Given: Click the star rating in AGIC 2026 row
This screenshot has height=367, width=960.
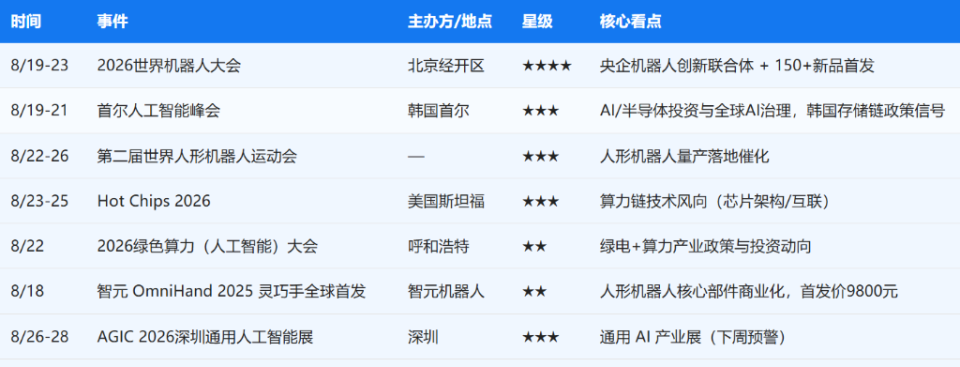Looking at the screenshot, I should click(x=541, y=337).
